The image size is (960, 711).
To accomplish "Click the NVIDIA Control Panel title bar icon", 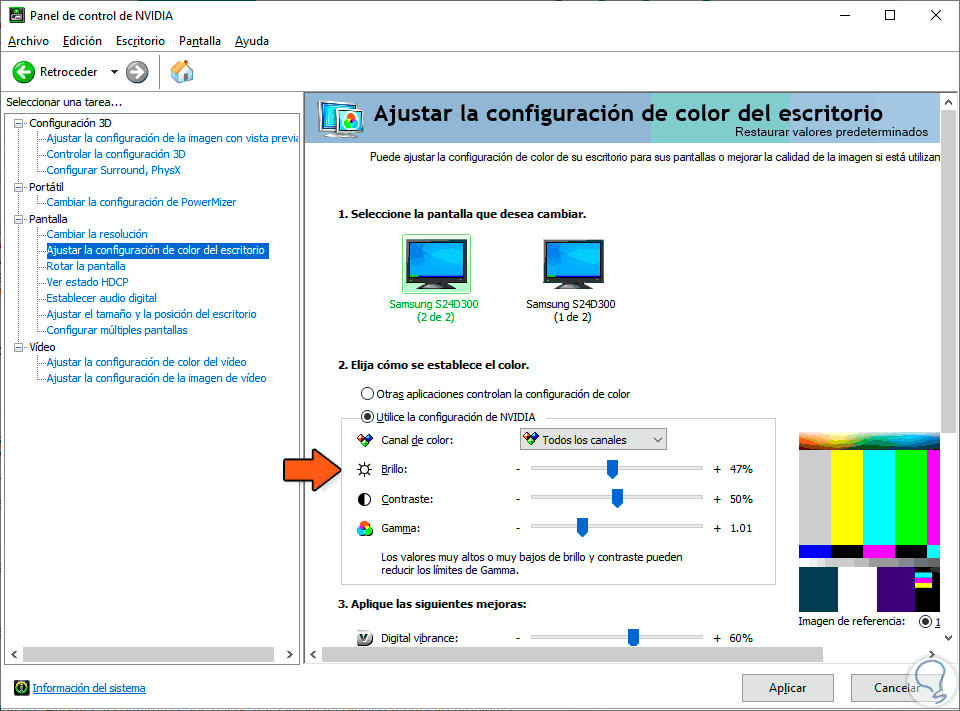I will [17, 15].
